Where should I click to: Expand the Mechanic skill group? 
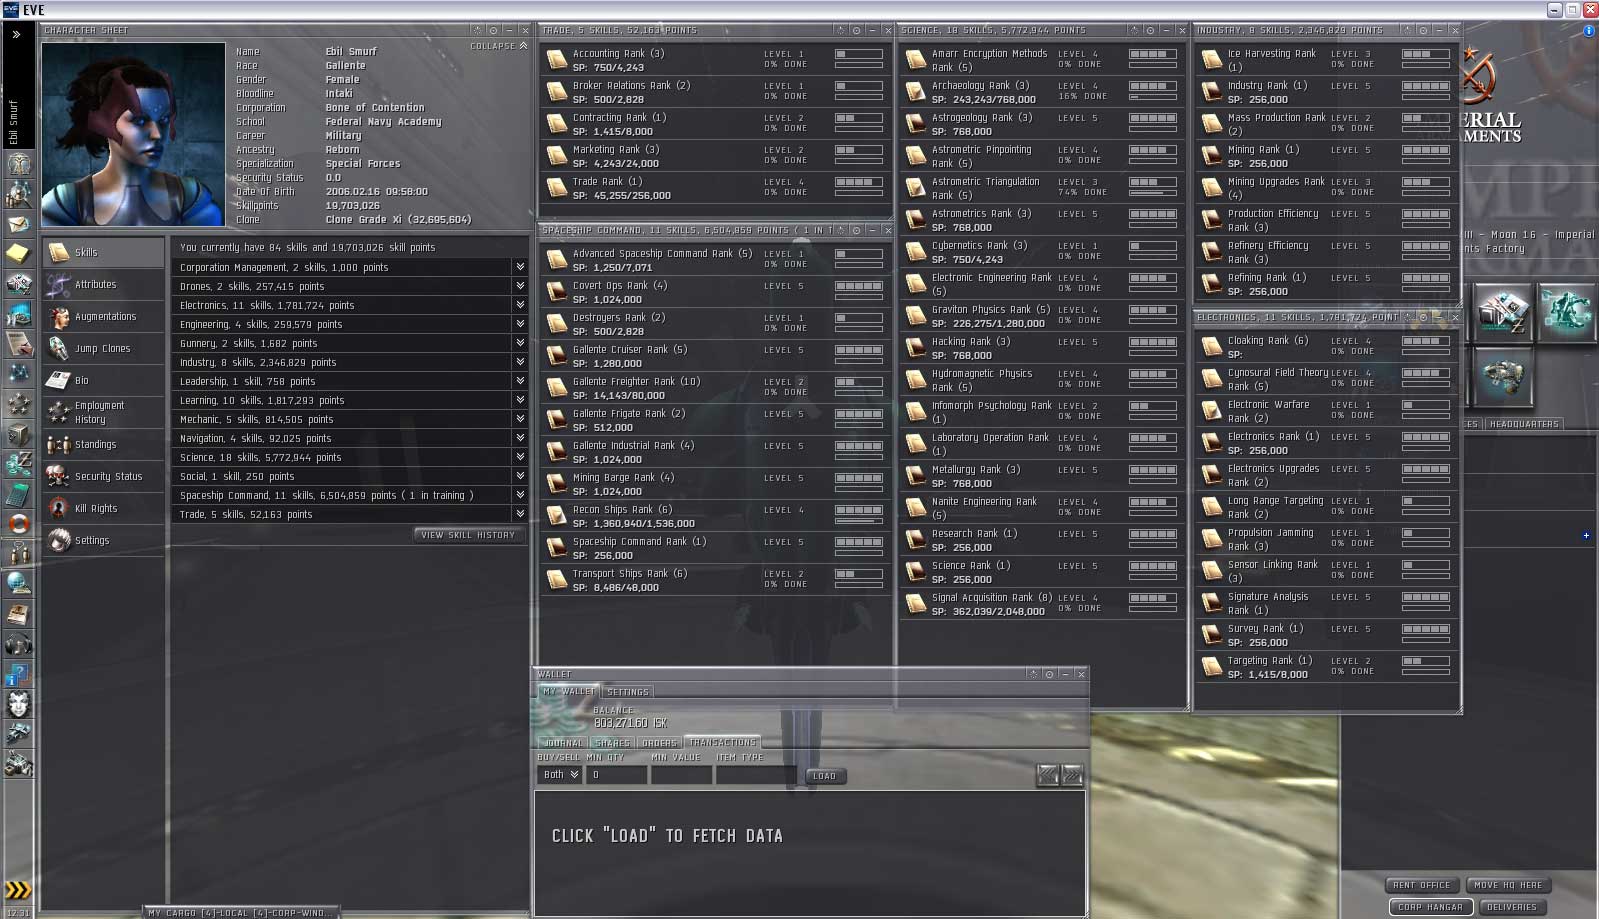520,419
